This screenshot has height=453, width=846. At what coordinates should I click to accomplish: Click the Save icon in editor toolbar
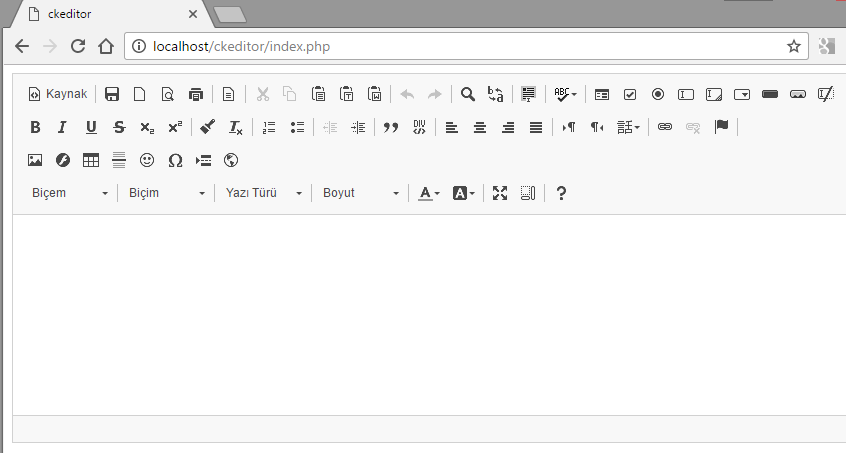point(112,94)
